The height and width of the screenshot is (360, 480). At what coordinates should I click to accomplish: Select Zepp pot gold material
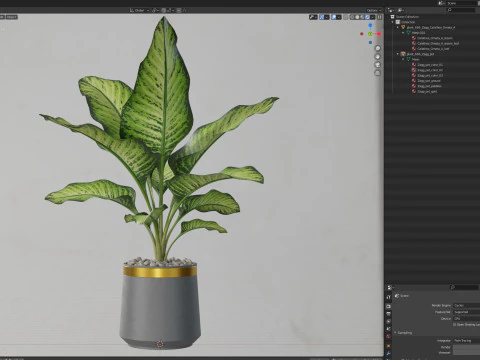[x=427, y=91]
